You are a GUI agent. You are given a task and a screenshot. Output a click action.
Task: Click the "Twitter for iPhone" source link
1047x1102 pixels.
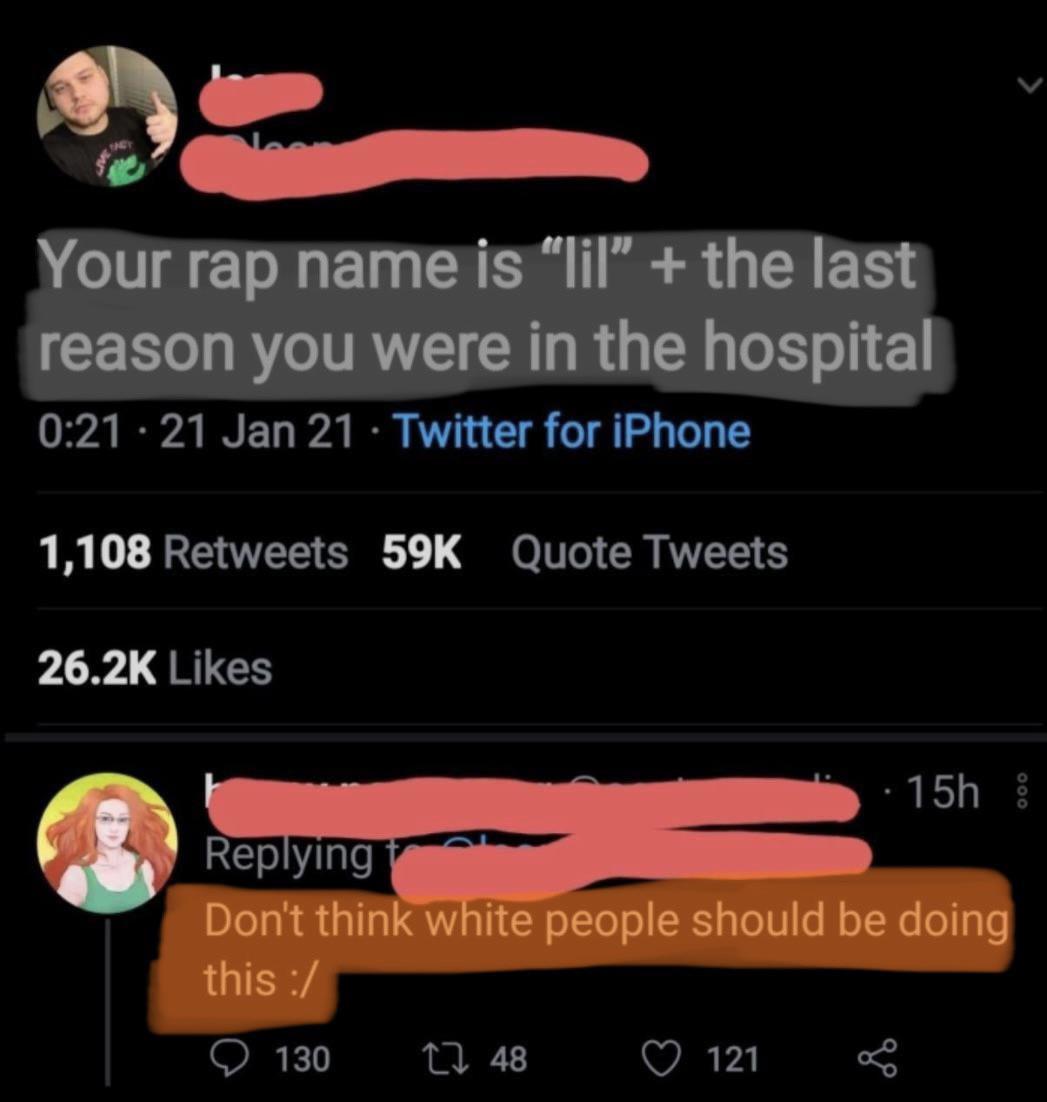point(573,432)
